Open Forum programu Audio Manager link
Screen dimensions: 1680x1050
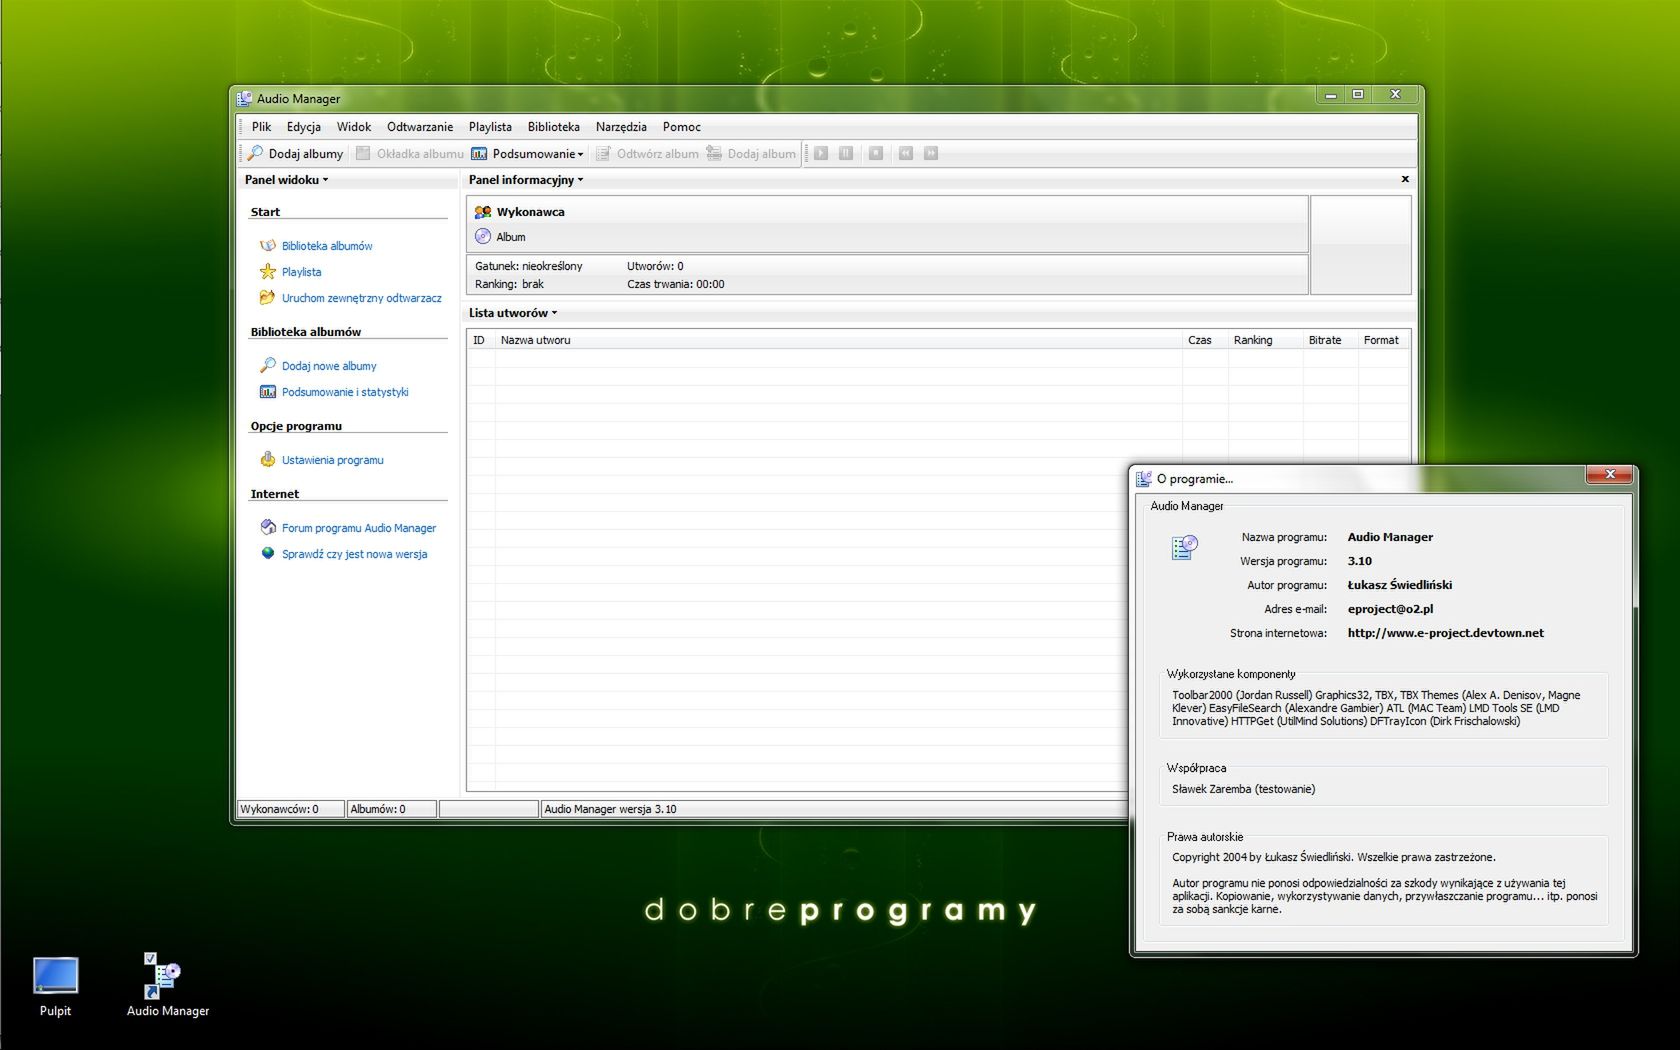point(359,528)
